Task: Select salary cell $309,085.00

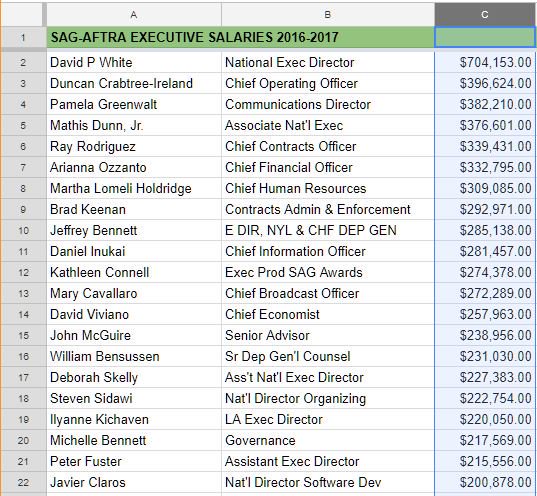Action: point(485,188)
